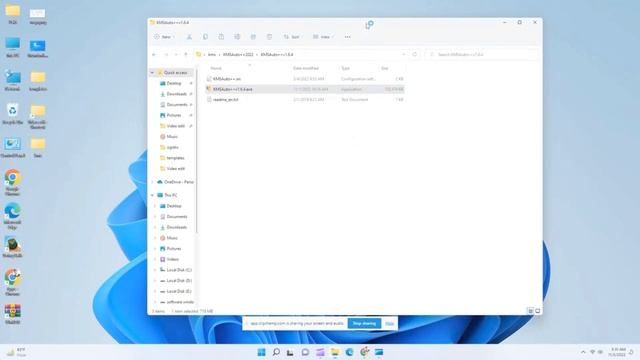Open taskbar Search magnifier
Image resolution: width=640 pixels, height=360 pixels.
point(276,352)
